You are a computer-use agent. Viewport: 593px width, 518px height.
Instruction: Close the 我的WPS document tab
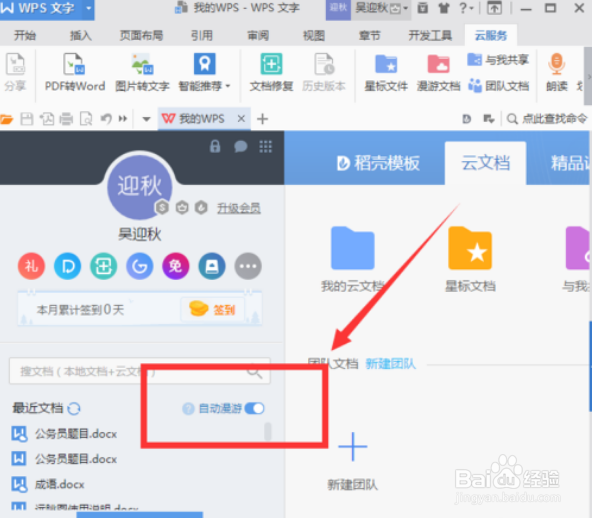(241, 119)
